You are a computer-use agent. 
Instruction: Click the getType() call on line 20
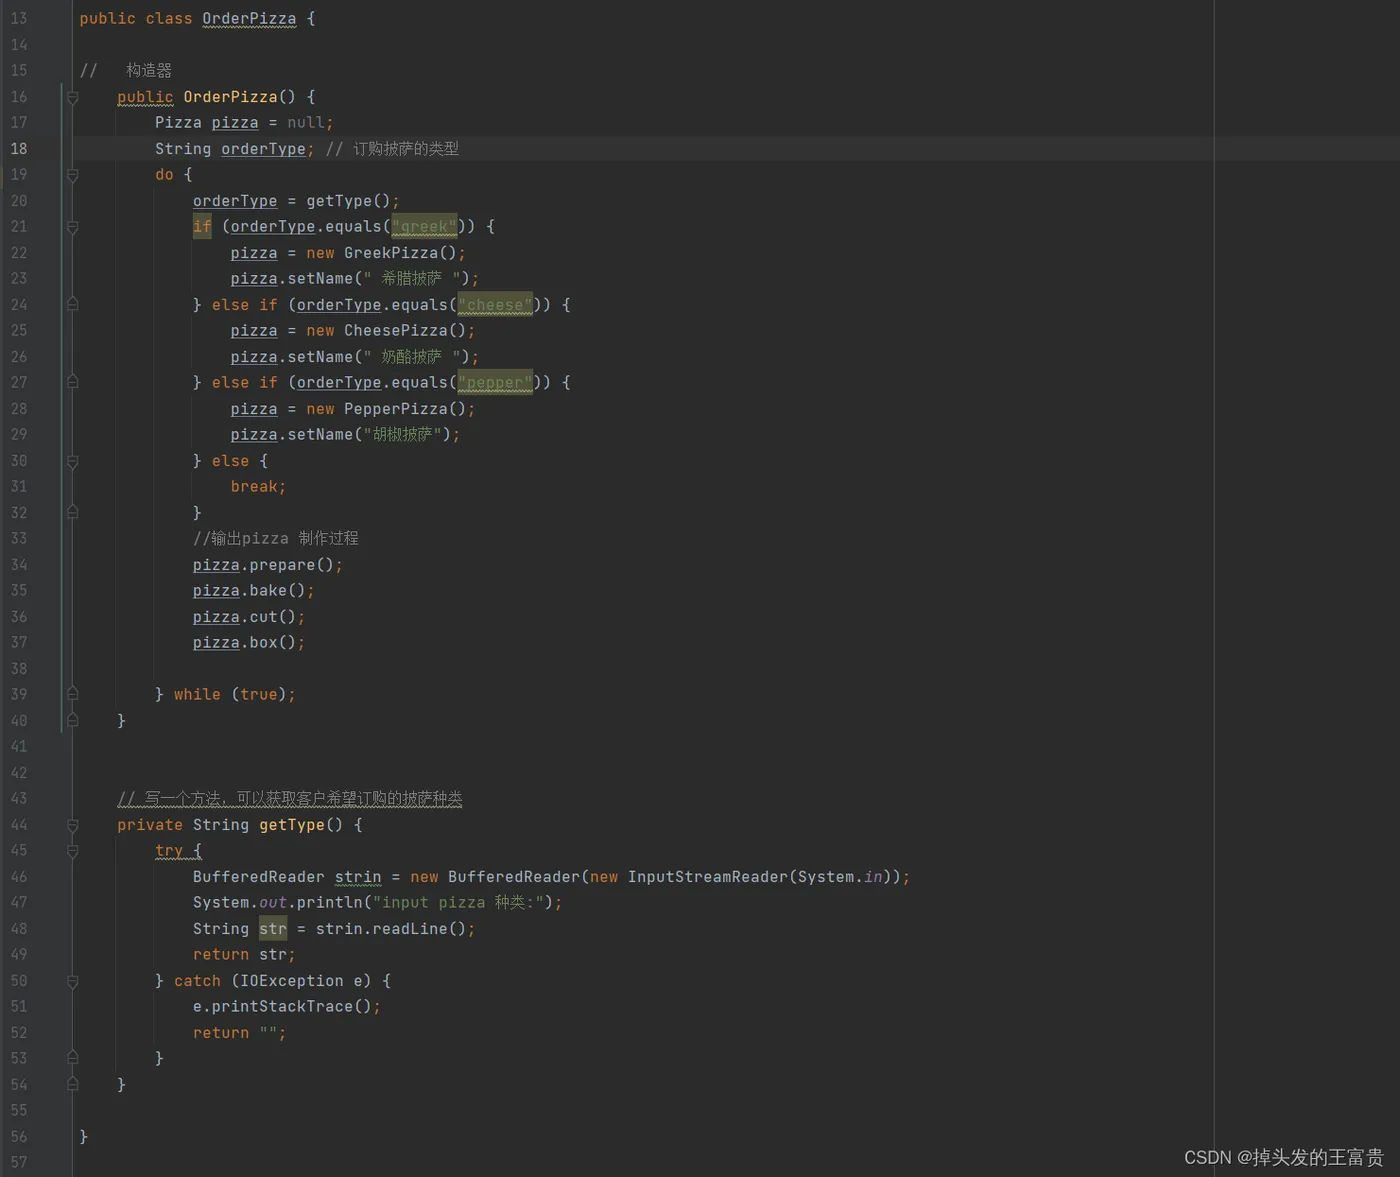point(348,201)
